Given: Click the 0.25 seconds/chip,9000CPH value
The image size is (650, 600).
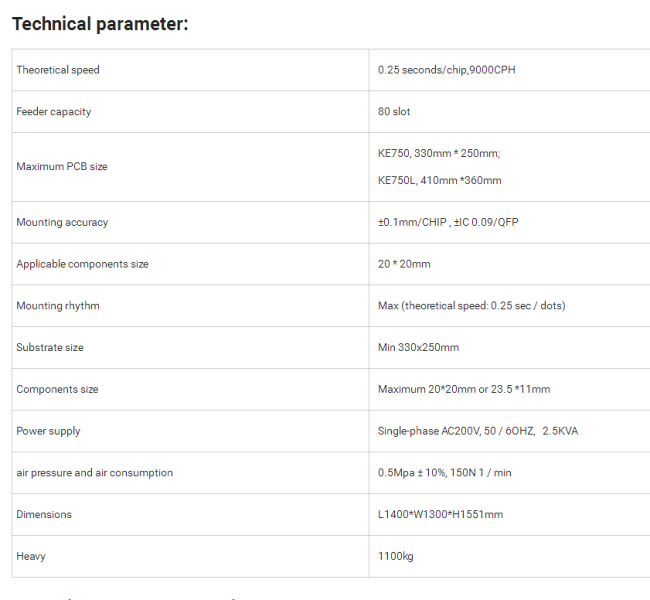Looking at the screenshot, I should point(446,70).
